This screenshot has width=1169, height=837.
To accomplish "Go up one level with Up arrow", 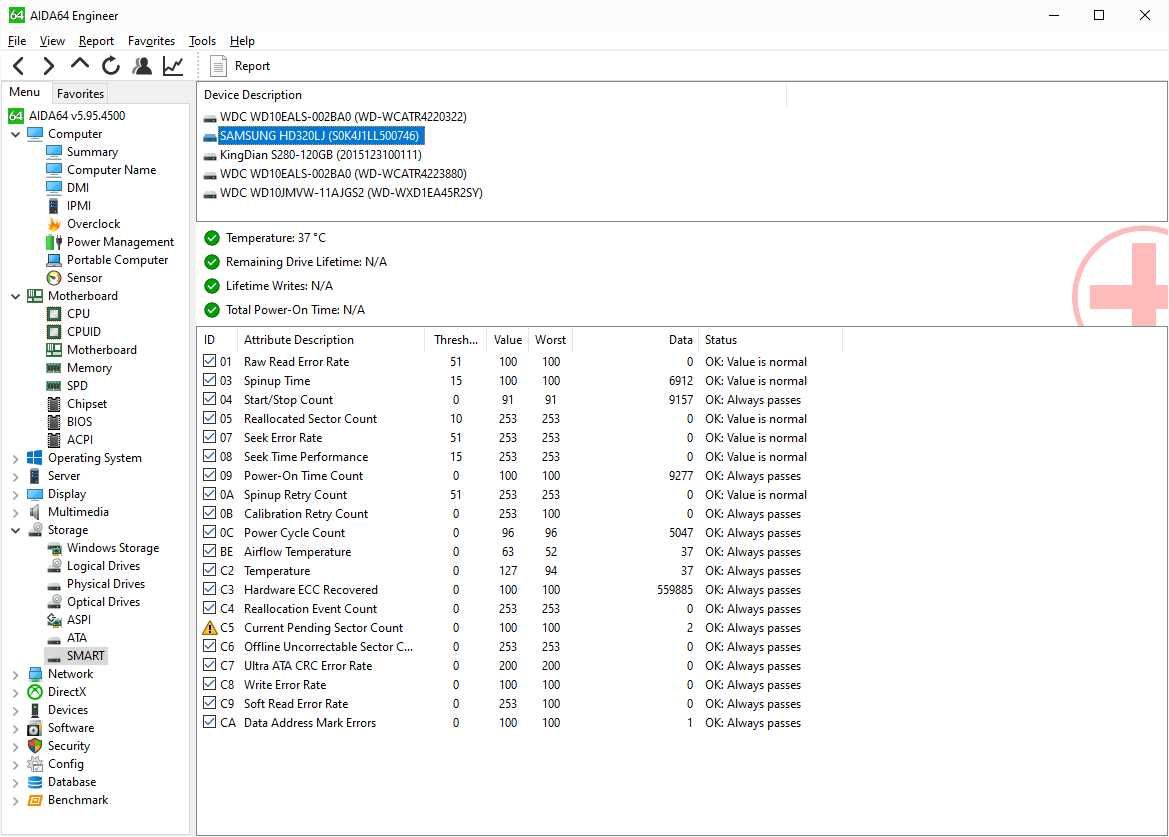I will click(x=80, y=66).
